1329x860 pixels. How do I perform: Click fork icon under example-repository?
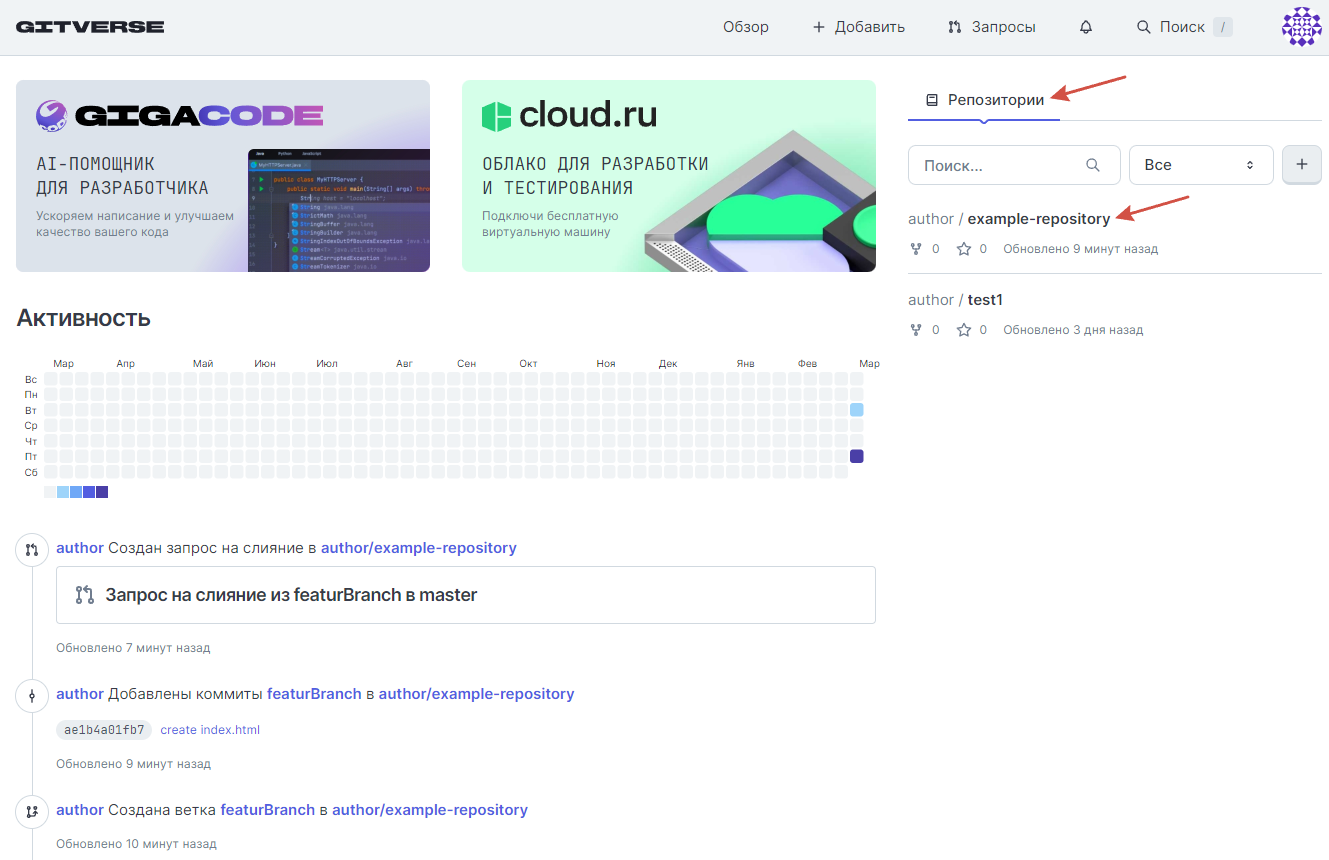pyautogui.click(x=915, y=249)
